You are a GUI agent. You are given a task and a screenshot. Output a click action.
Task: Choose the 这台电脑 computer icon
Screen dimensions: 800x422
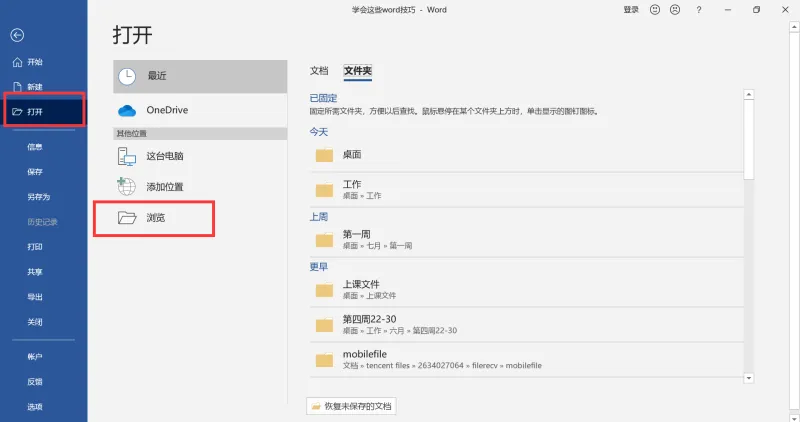tap(127, 156)
